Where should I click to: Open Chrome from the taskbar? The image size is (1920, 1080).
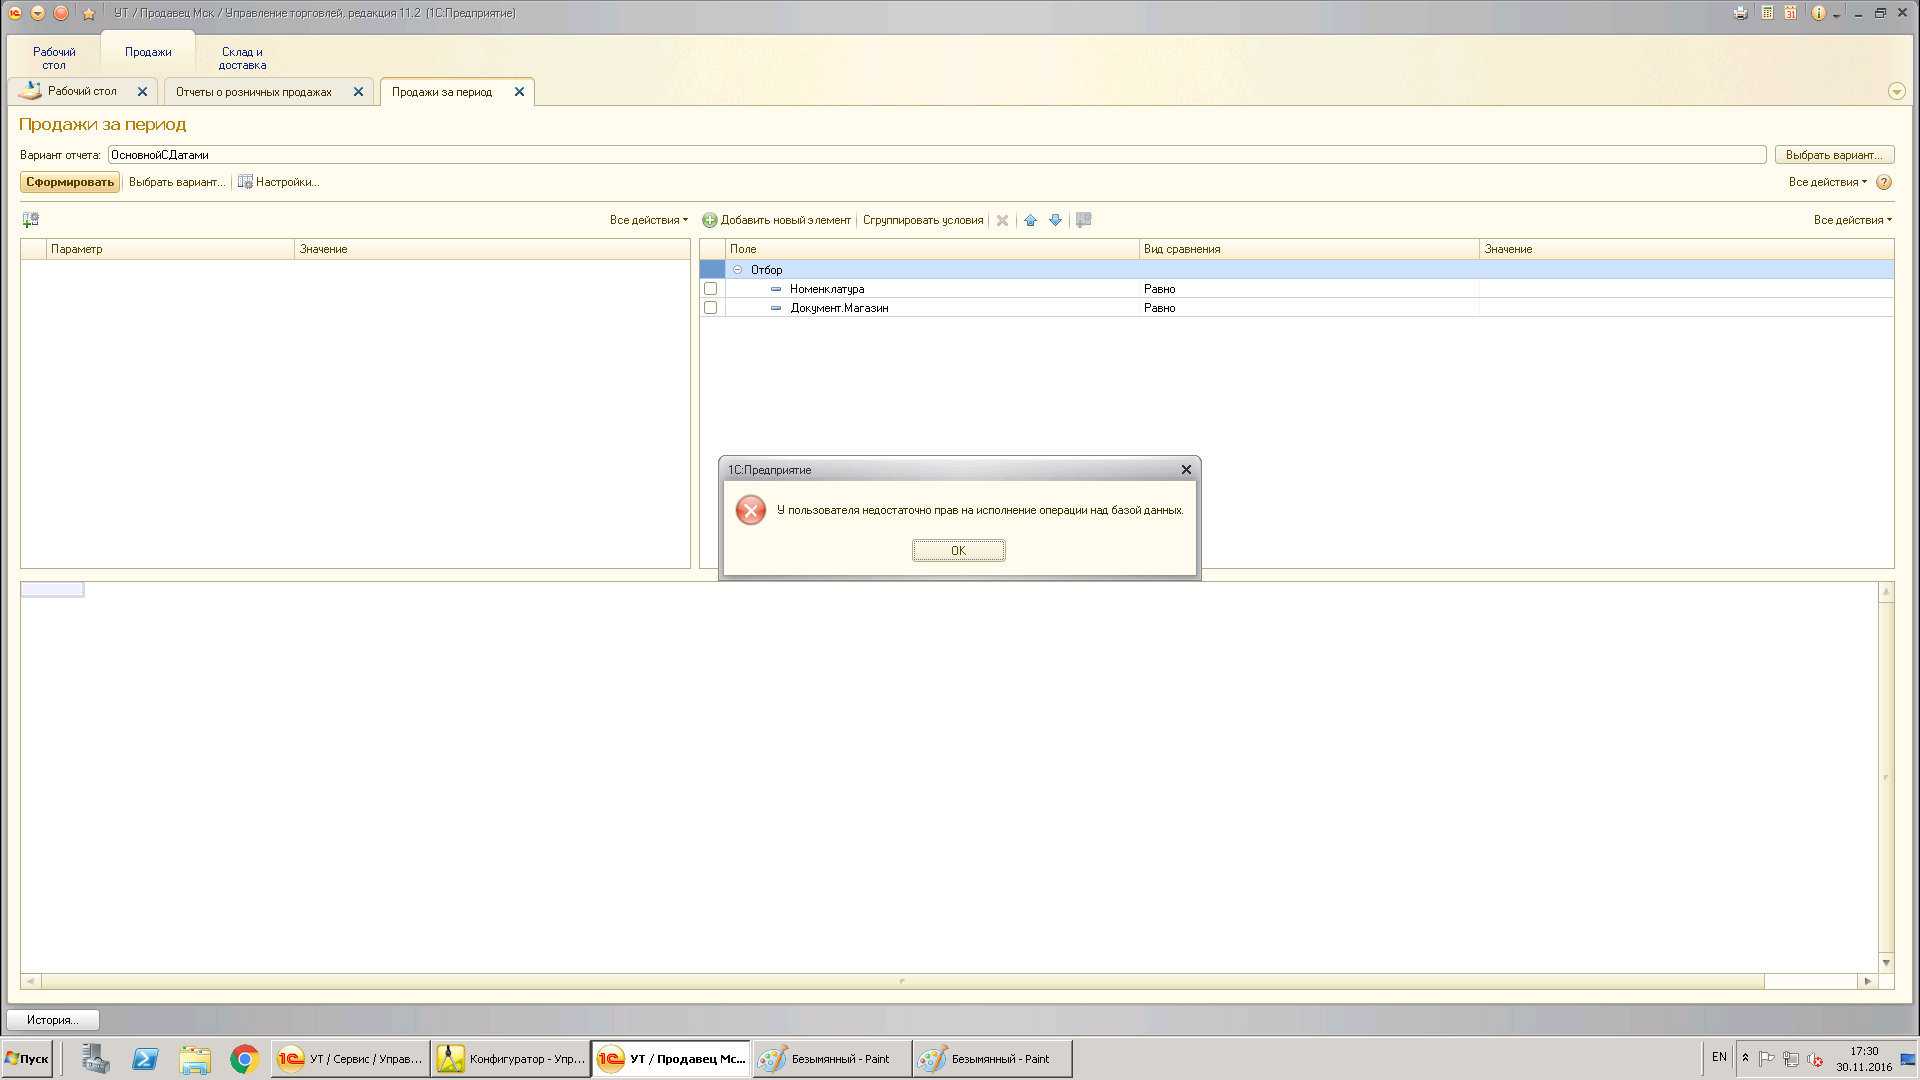point(244,1059)
